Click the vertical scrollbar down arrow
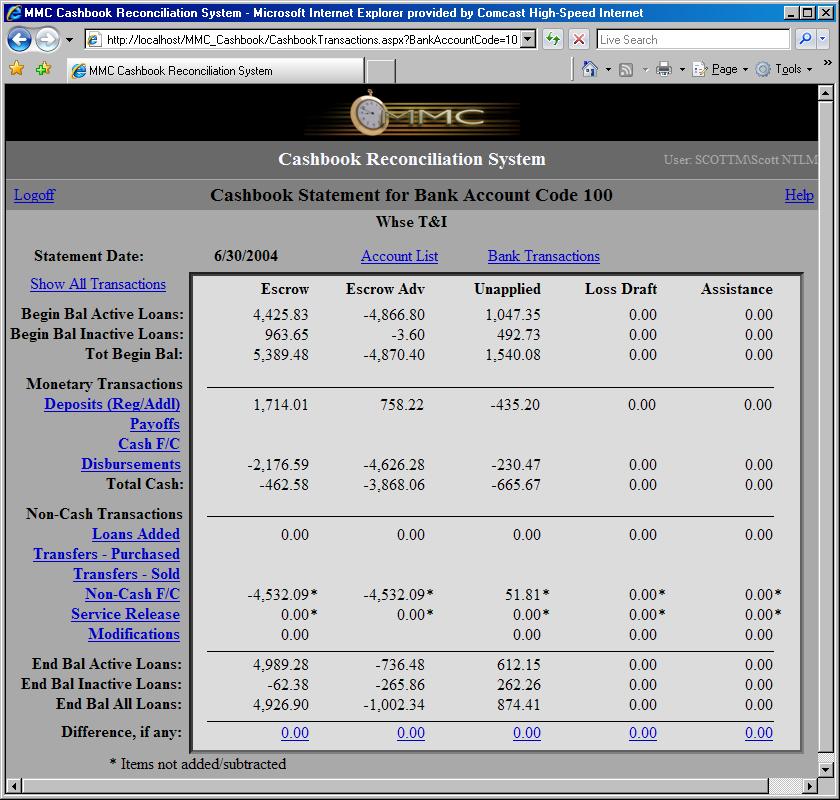Image resolution: width=840 pixels, height=800 pixels. click(x=825, y=768)
